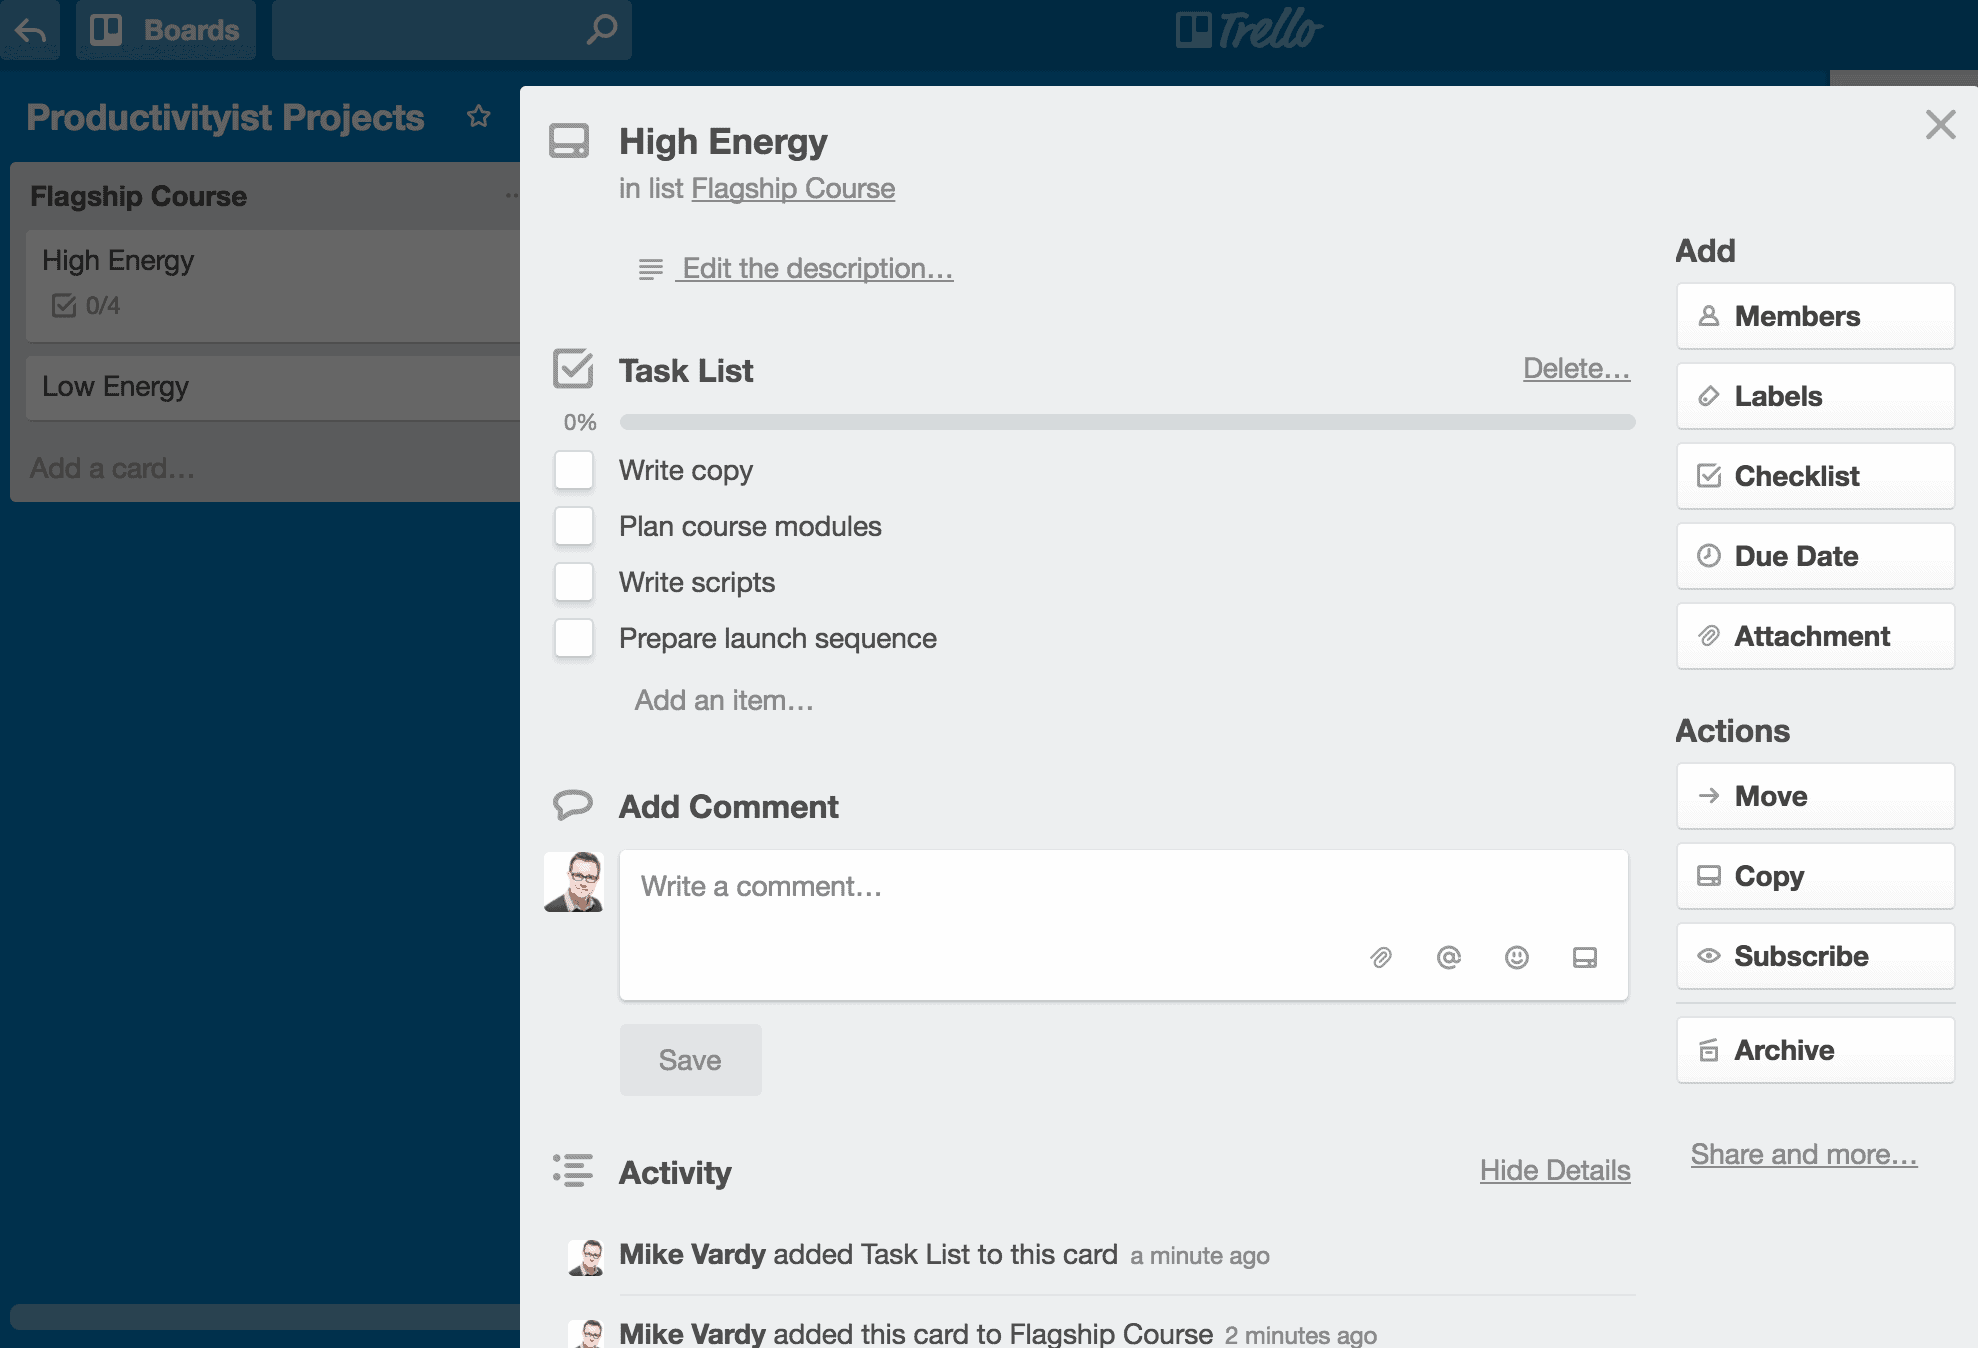Toggle the Plan course modules checkbox

[x=577, y=524]
